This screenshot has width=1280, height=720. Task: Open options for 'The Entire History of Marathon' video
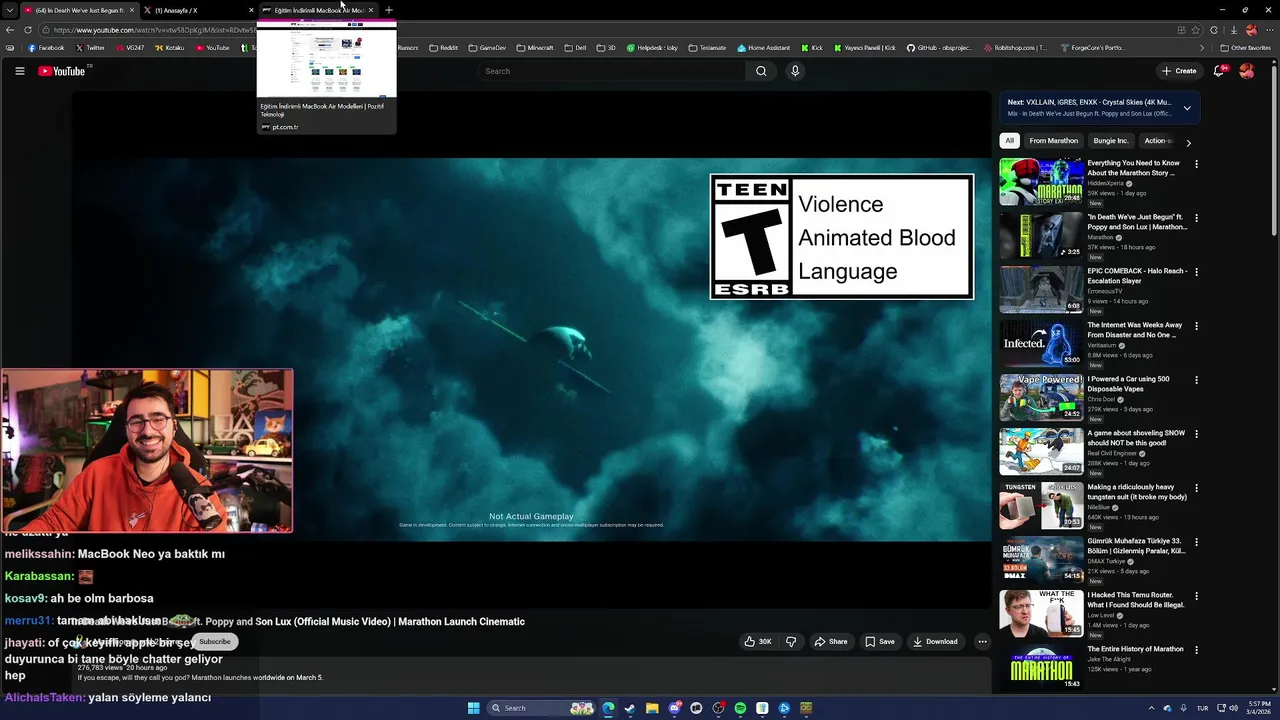[1196, 650]
